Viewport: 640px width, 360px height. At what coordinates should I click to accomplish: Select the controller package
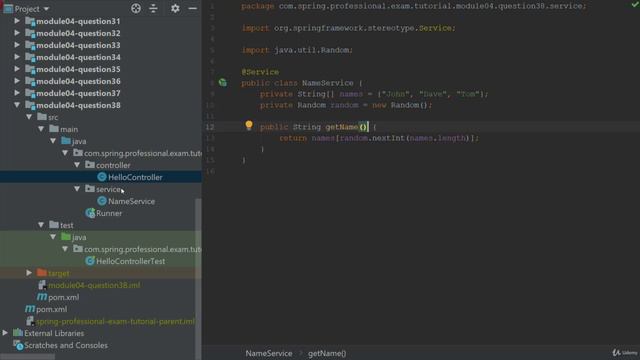click(113, 165)
